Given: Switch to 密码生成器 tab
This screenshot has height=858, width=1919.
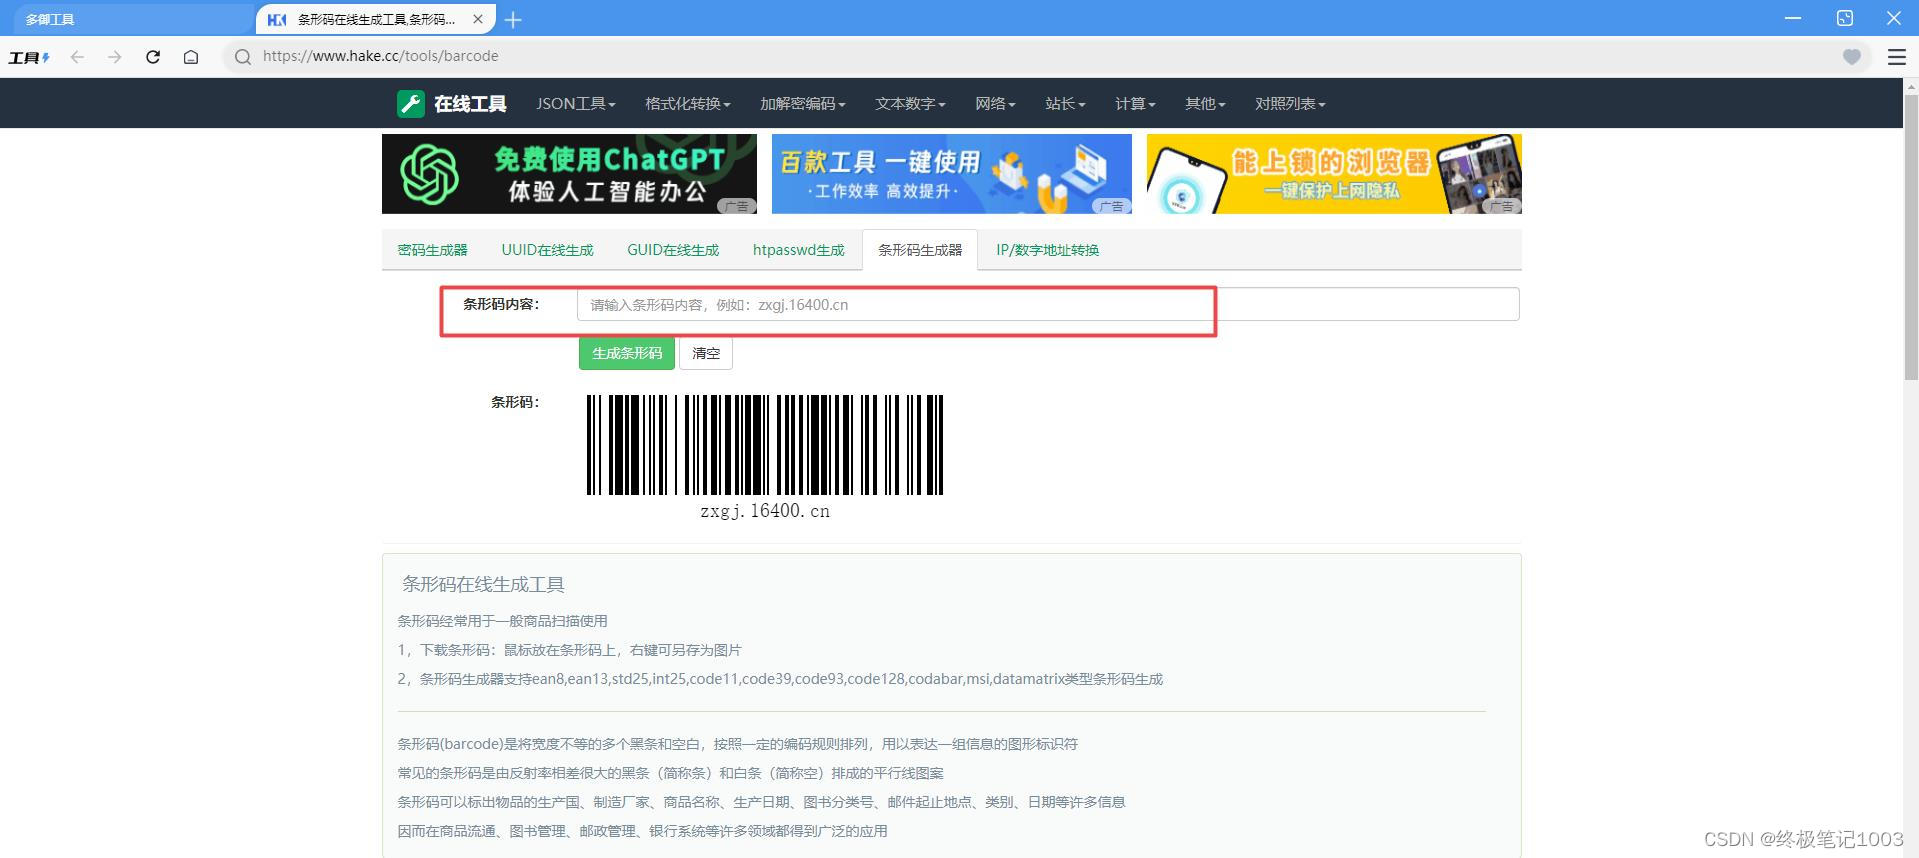Looking at the screenshot, I should [x=432, y=250].
